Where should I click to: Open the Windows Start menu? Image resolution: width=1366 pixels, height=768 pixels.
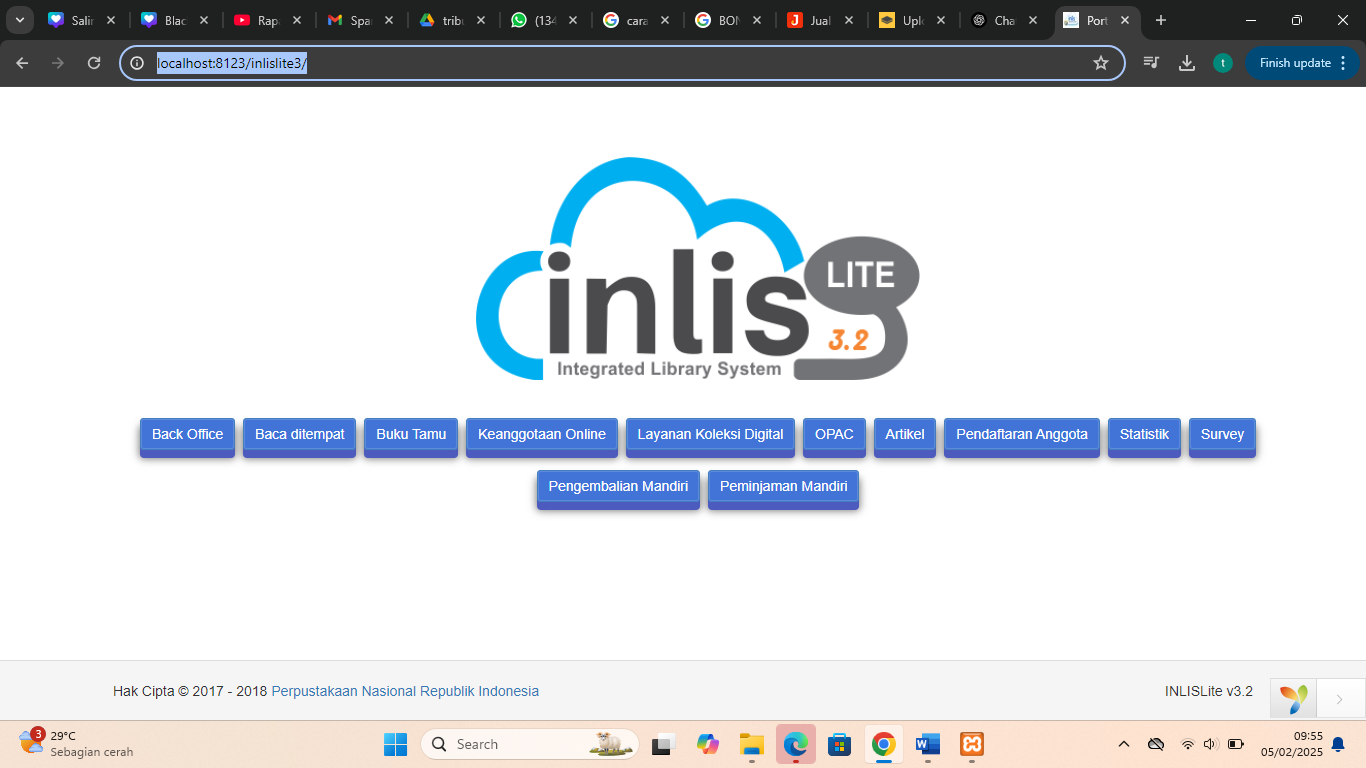click(x=395, y=744)
